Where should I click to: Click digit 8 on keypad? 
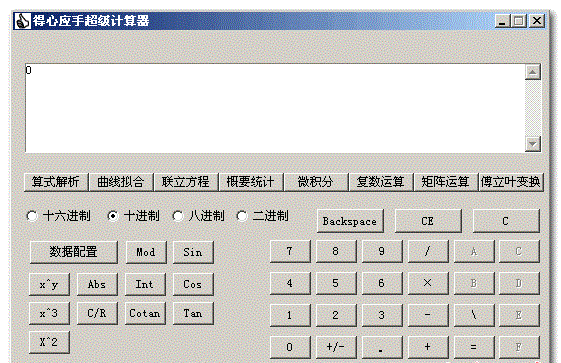coord(336,251)
